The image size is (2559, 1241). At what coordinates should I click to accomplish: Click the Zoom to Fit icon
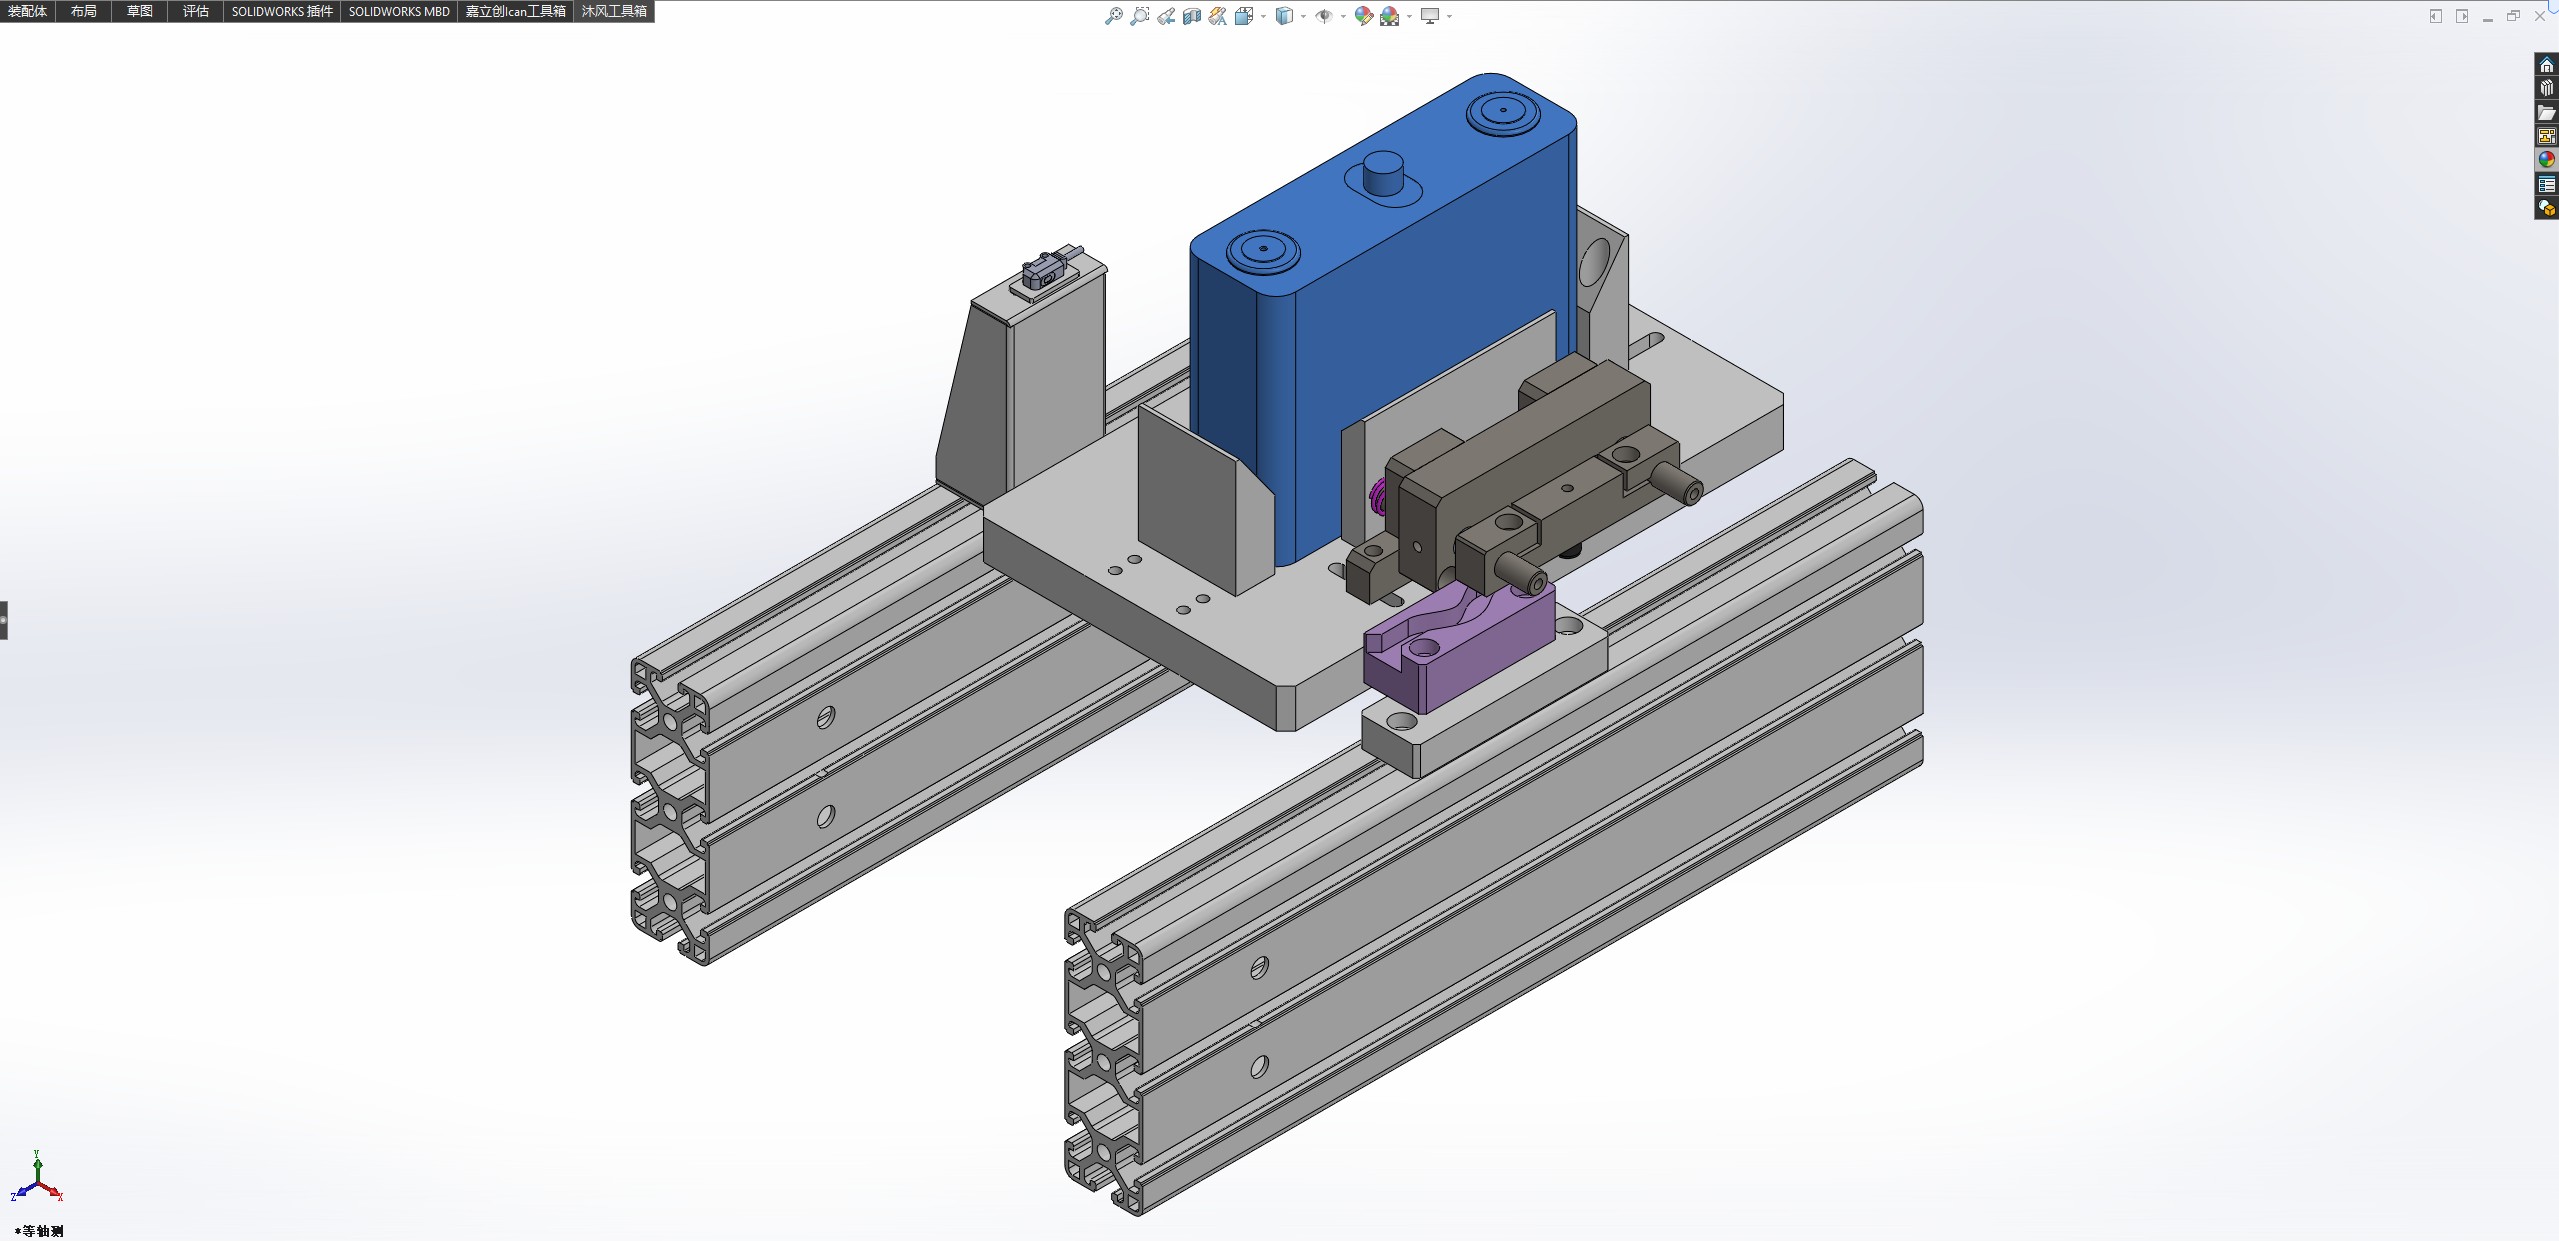pos(1113,16)
